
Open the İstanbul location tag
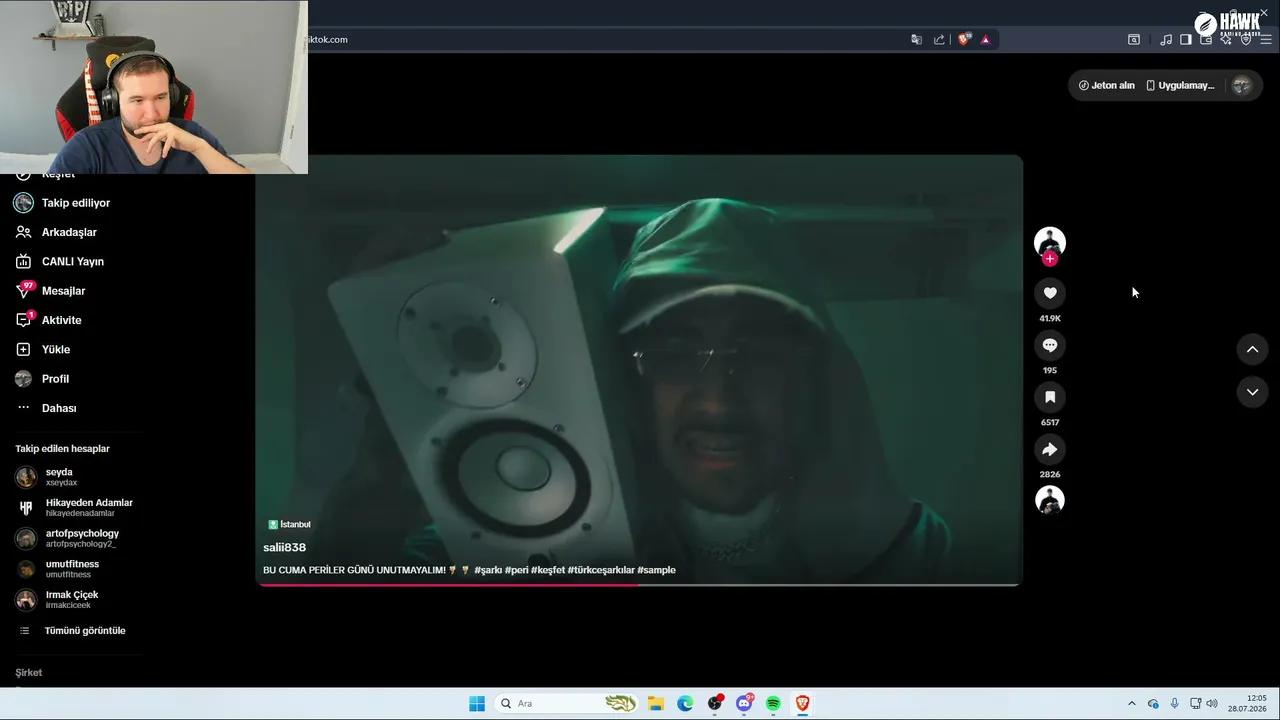[289, 524]
